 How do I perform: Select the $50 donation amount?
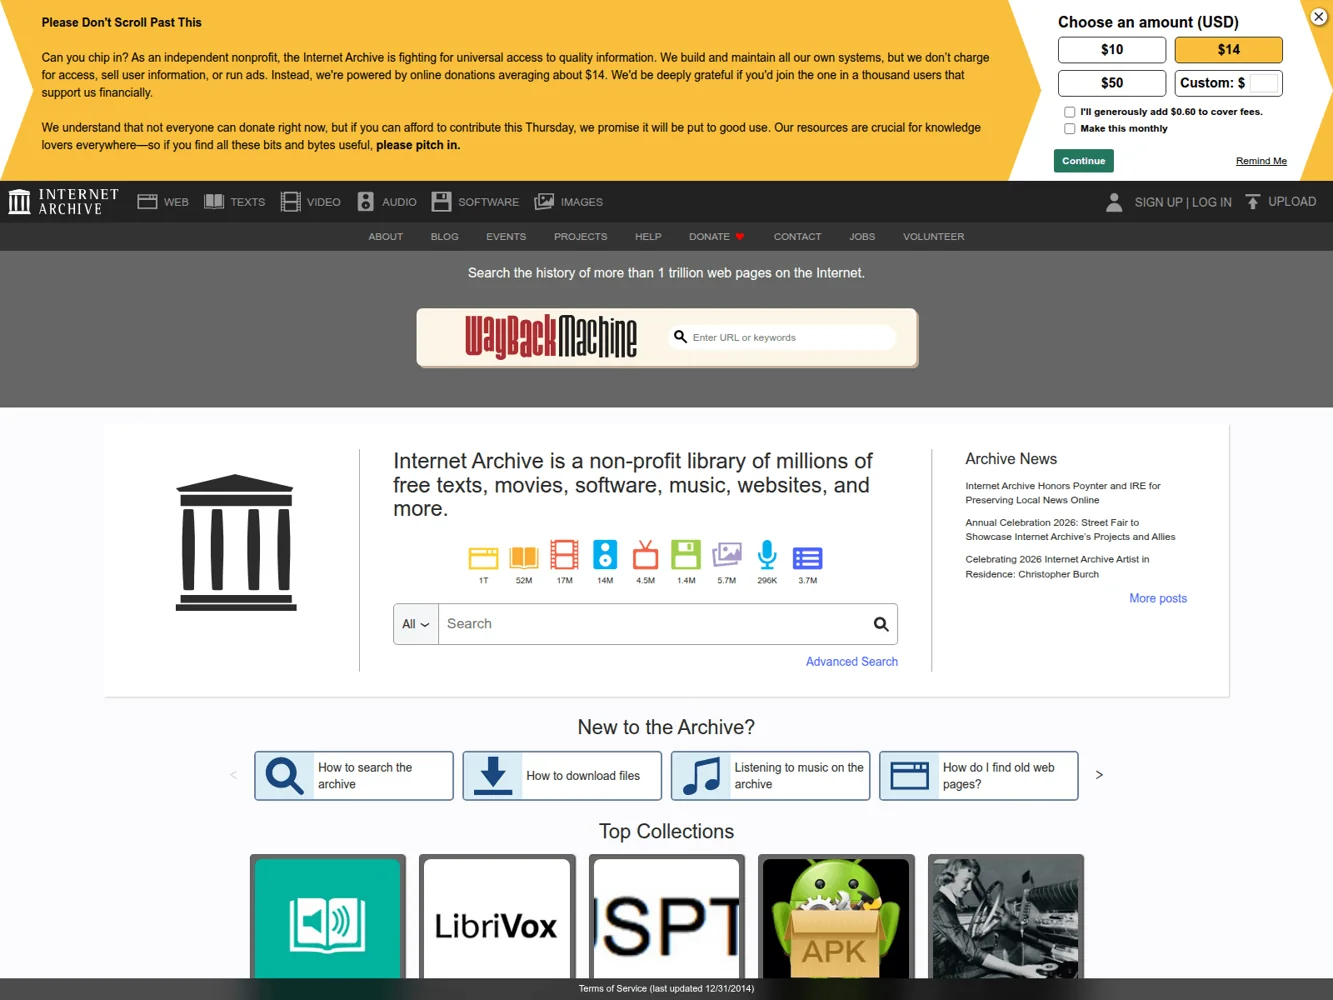coord(1112,83)
